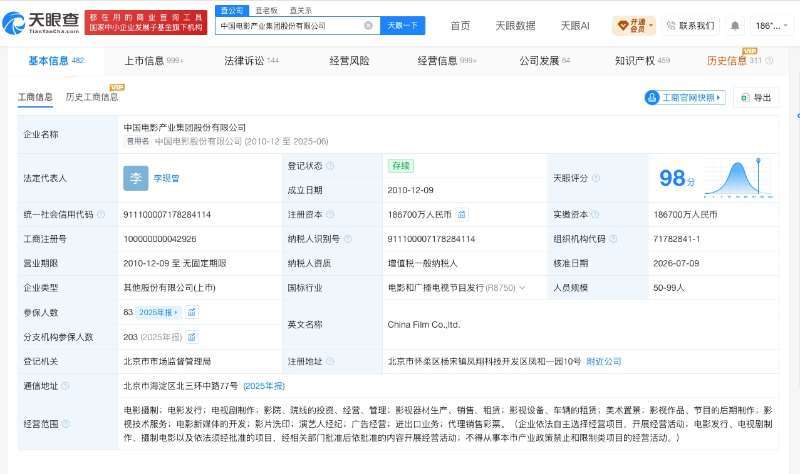Click the info icon beside 登记状态
This screenshot has height=474, width=800.
330,166
